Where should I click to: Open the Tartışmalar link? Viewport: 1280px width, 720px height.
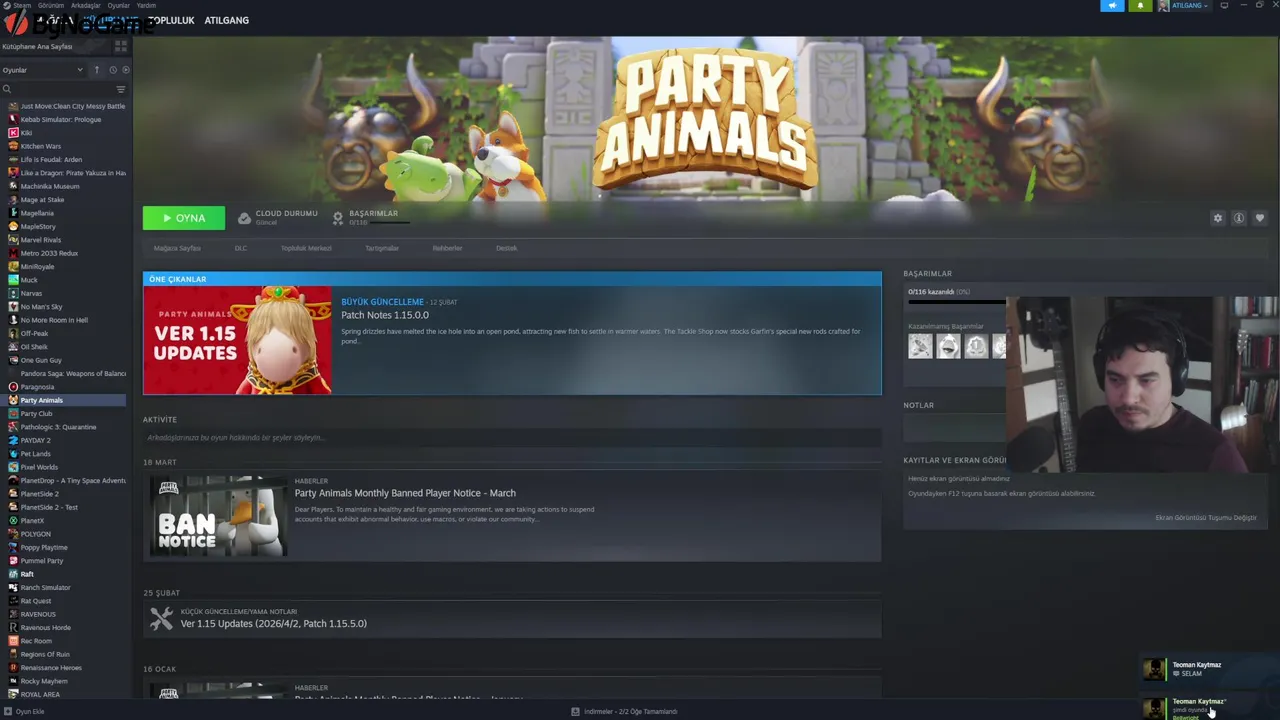point(382,248)
